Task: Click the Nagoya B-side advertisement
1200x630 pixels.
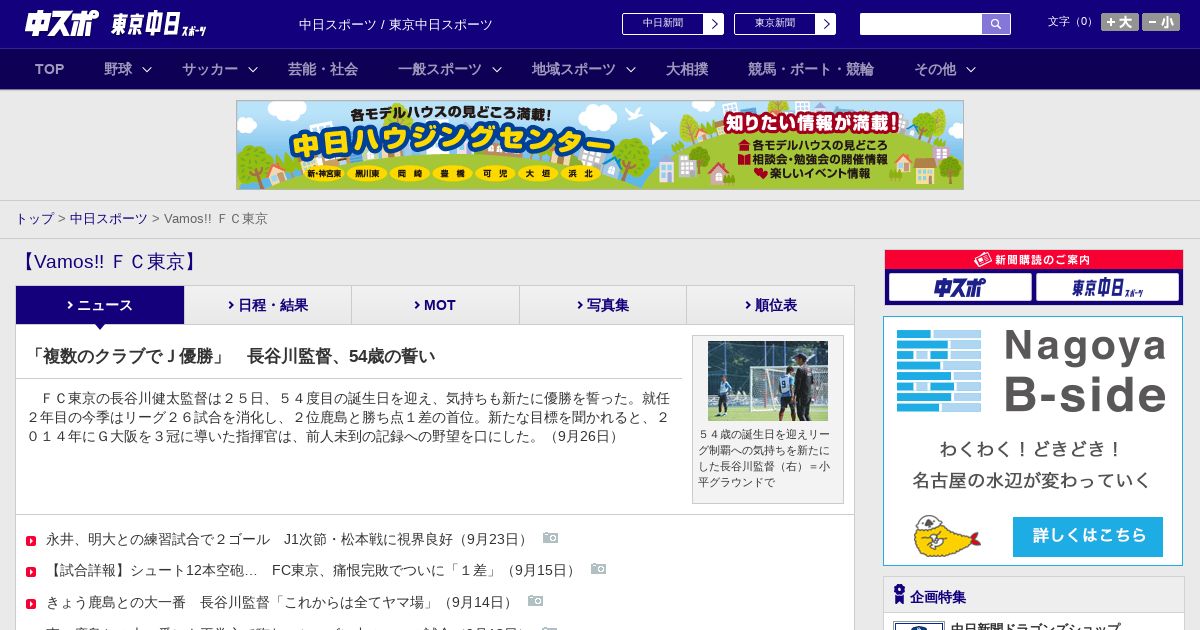Action: [1033, 441]
